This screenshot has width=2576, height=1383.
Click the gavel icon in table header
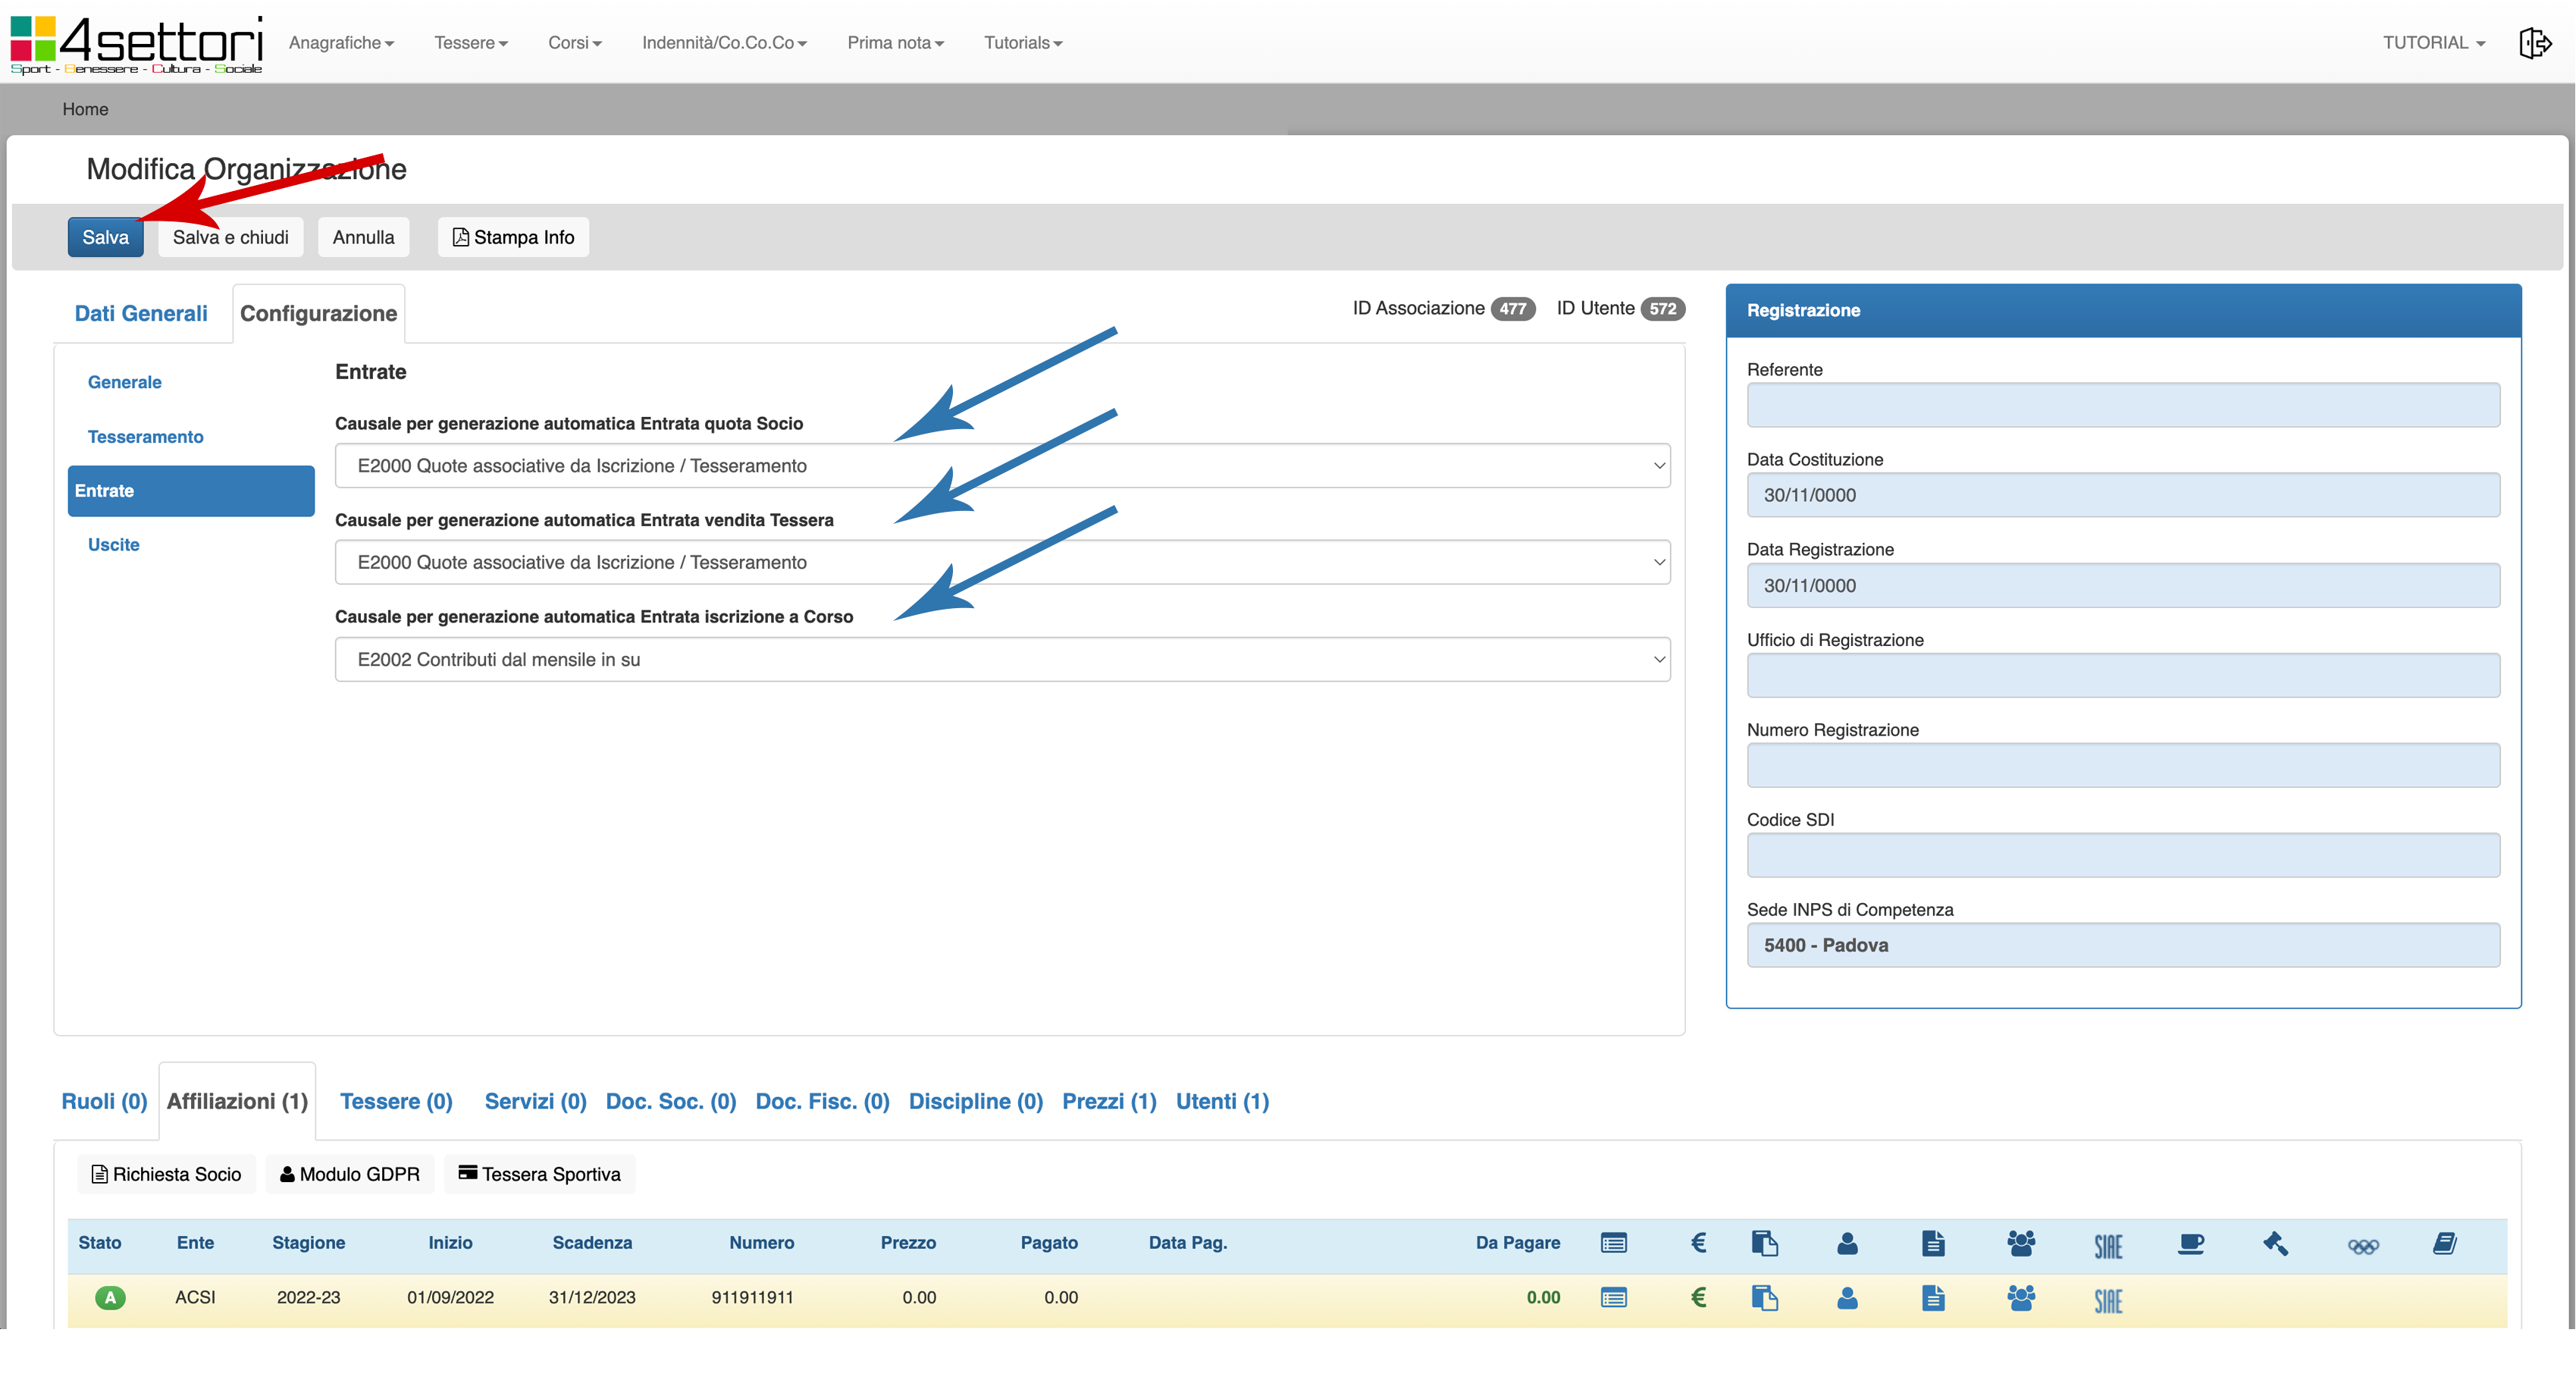click(x=2275, y=1243)
